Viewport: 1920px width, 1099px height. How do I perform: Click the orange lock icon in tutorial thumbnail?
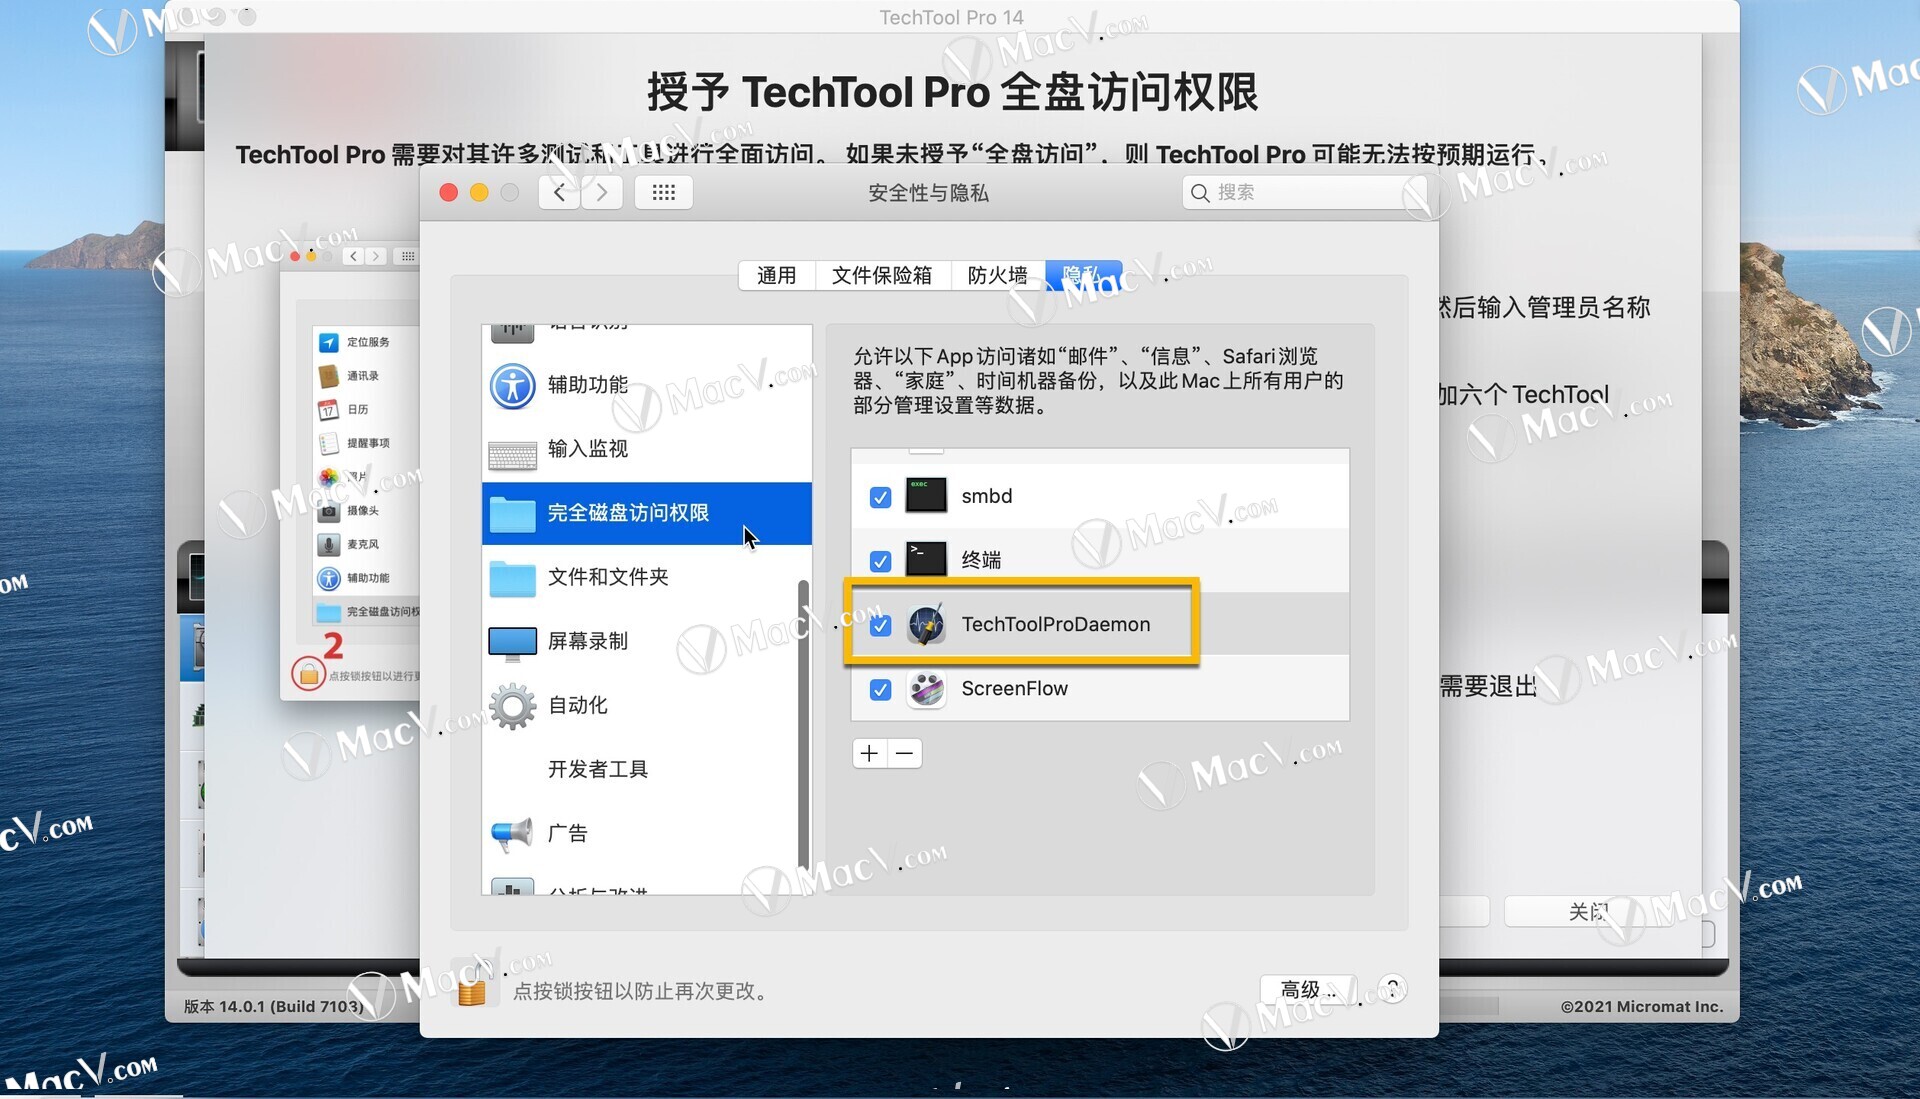point(309,674)
